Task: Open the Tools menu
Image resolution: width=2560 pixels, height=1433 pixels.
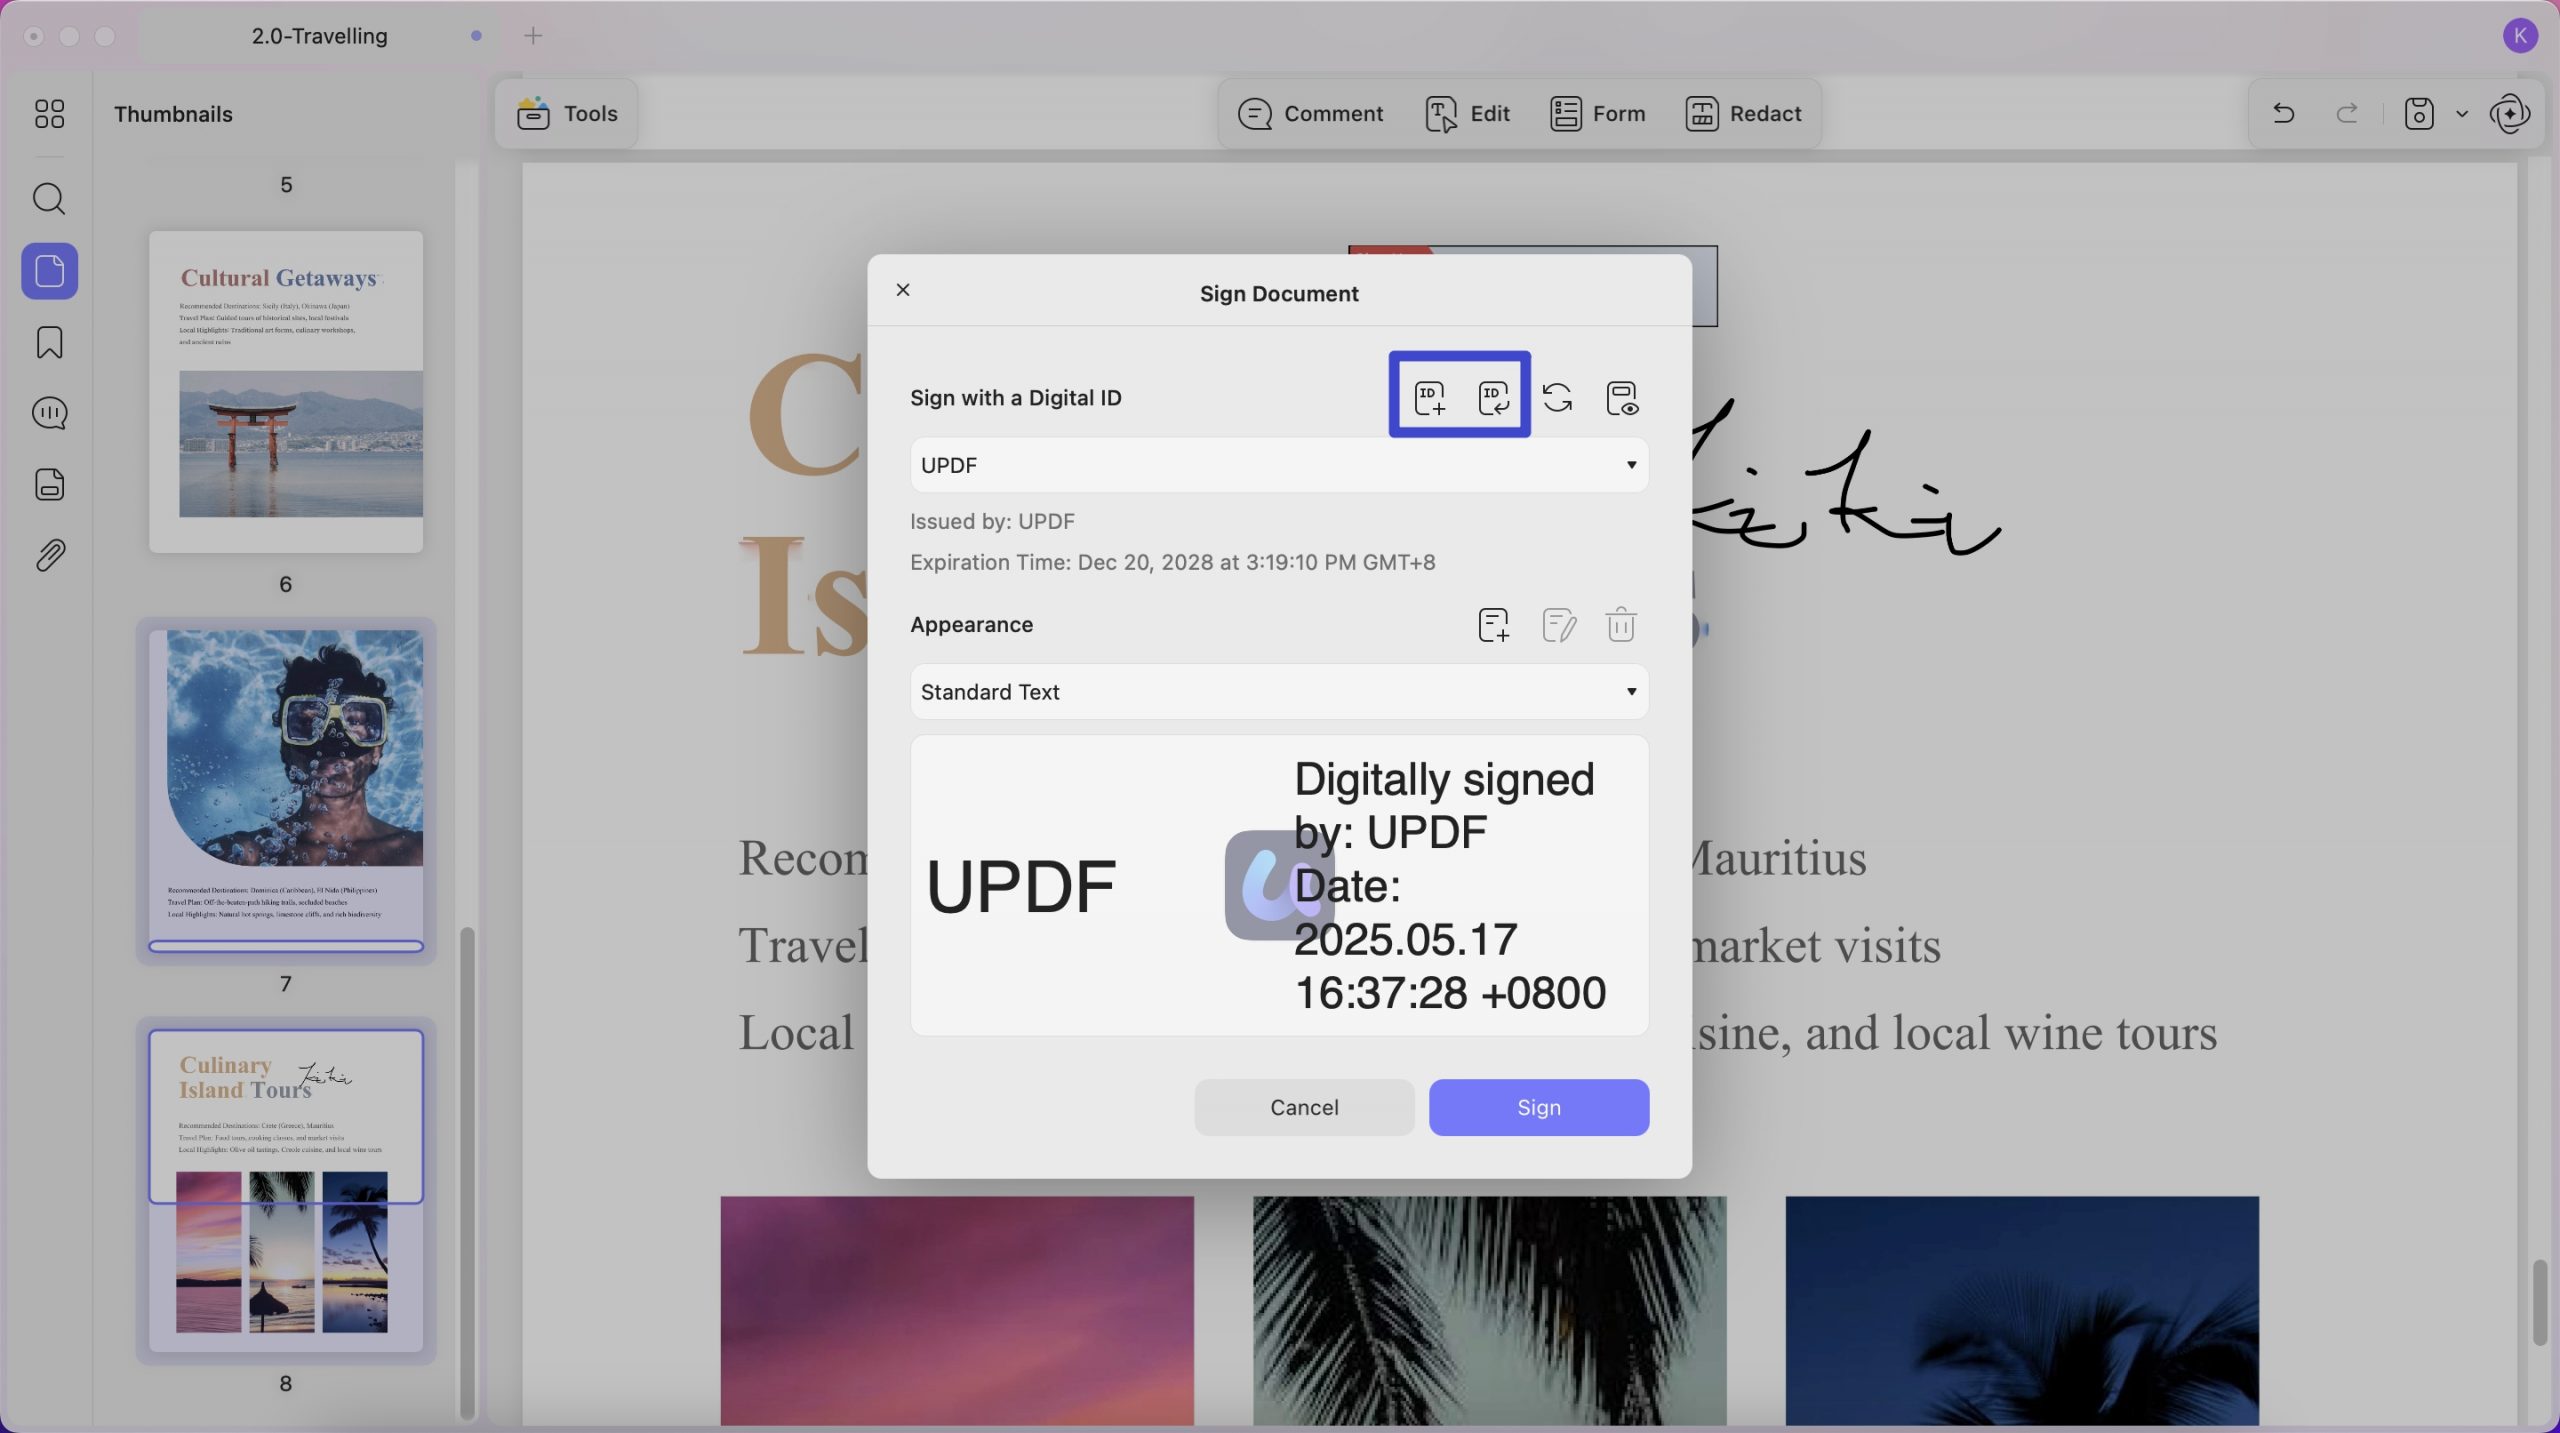Action: tap(567, 114)
